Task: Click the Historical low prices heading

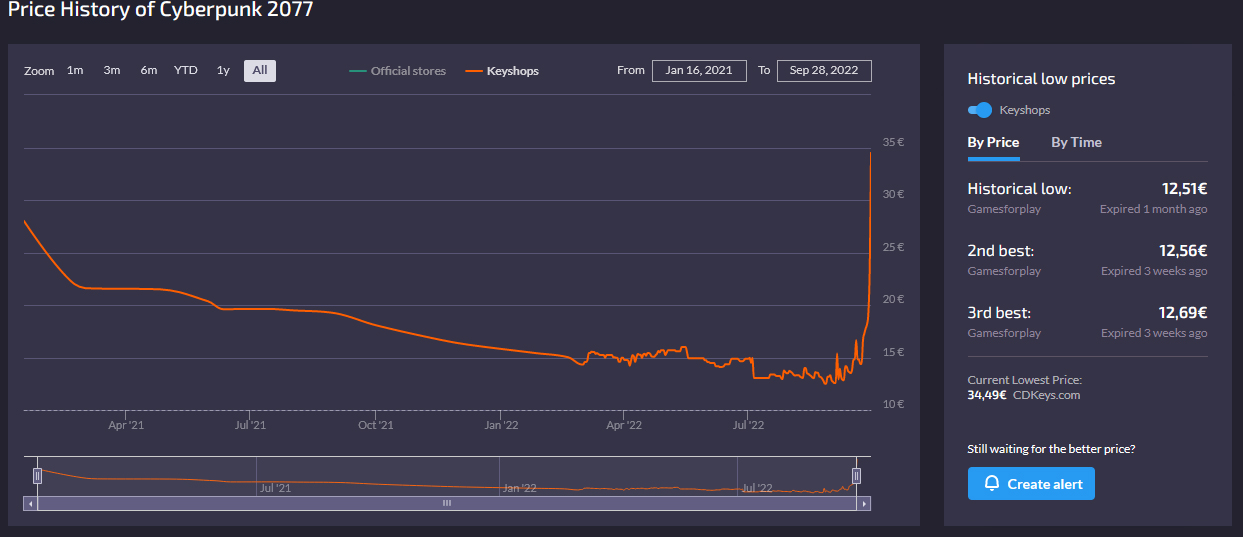Action: (x=1041, y=79)
